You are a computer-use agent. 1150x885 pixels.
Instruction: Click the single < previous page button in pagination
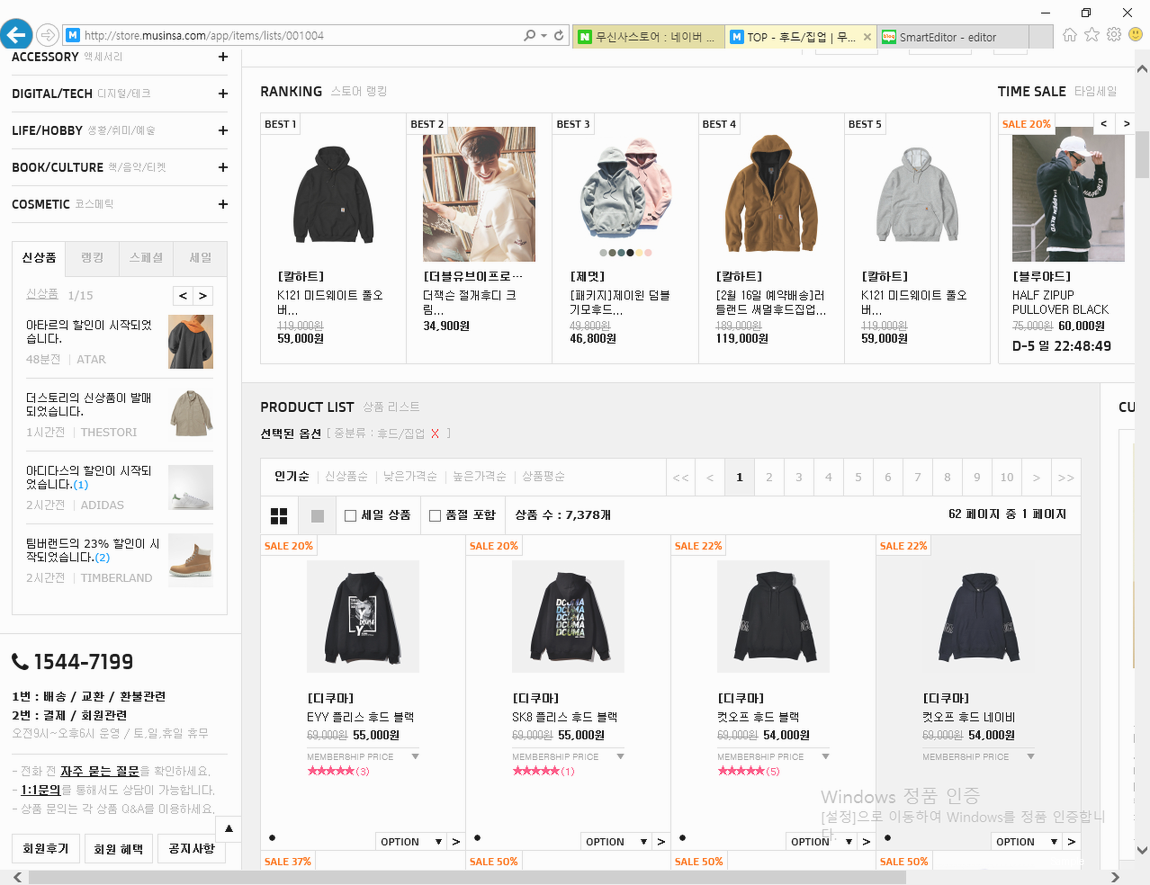(x=710, y=477)
